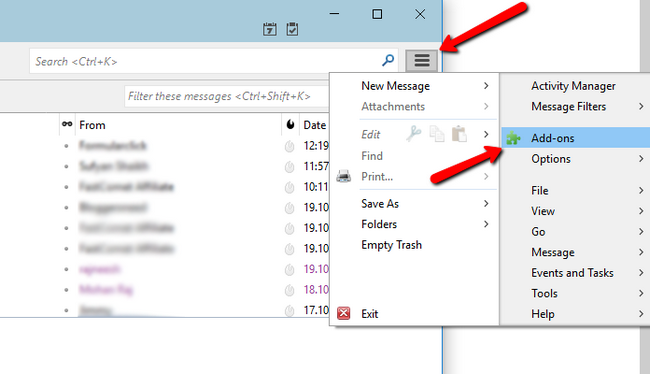Expand the Save As submenu arrow
Viewport: 650px width, 374px height.
(486, 204)
